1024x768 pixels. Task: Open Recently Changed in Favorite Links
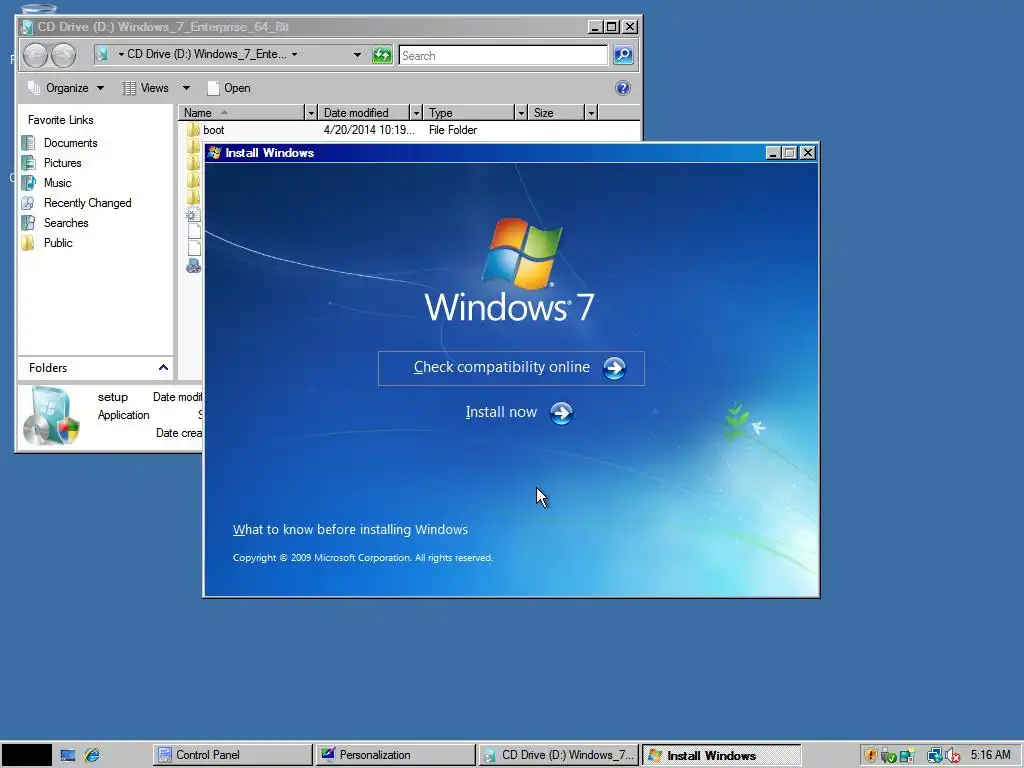point(88,203)
